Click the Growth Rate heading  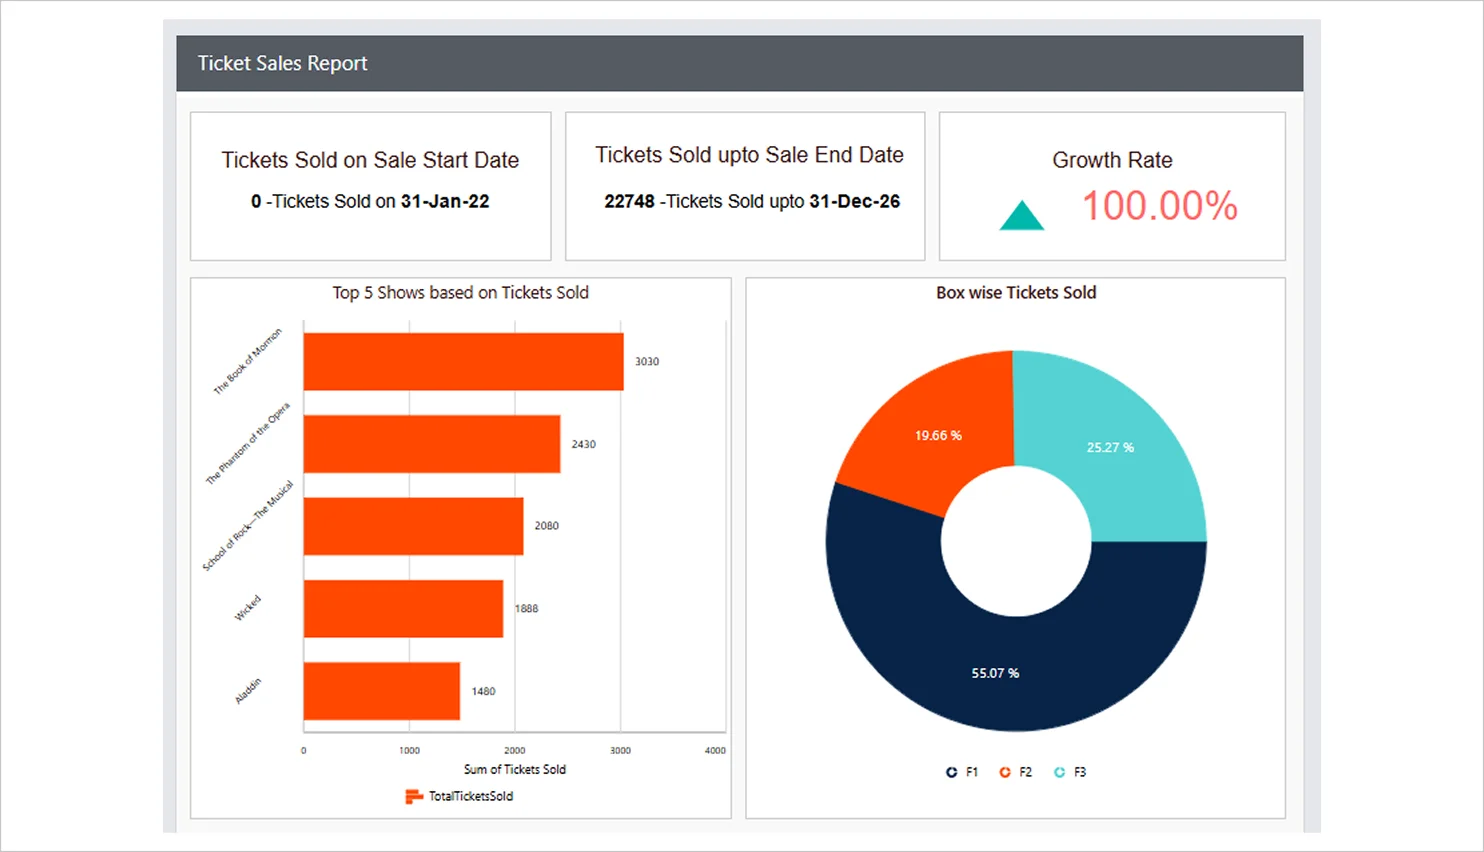point(1112,160)
